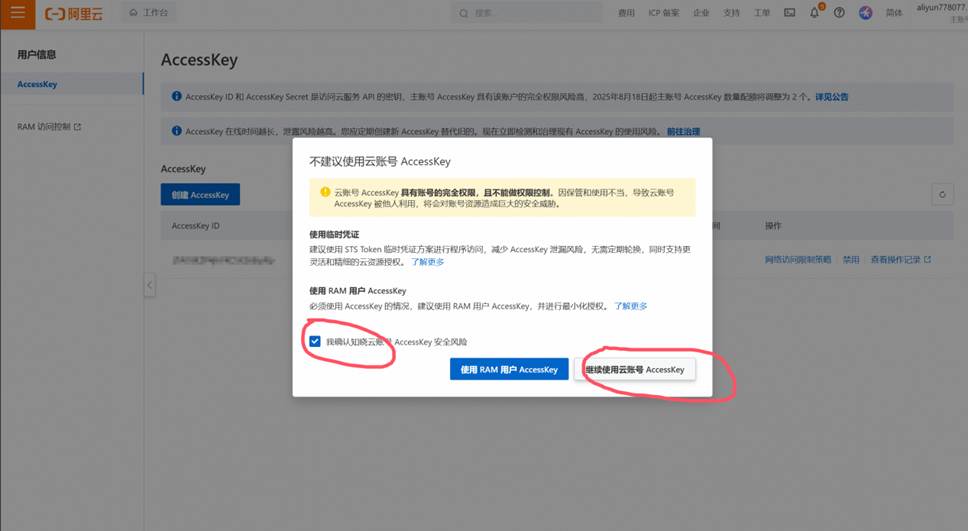
Task: Select AccessKey in the left sidebar
Action: 38,84
